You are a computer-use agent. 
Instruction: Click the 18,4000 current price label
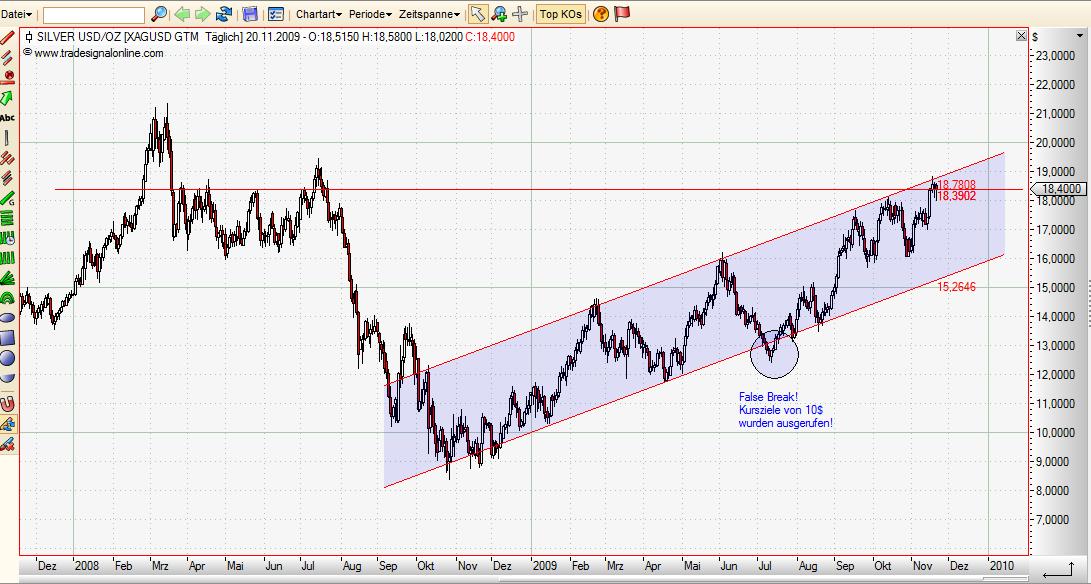pyautogui.click(x=1061, y=189)
